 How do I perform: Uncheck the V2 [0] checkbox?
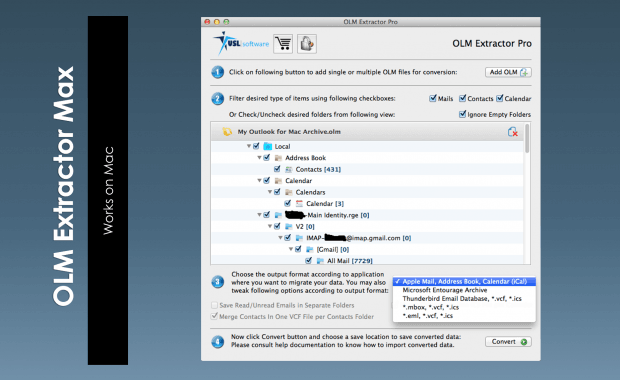pyautogui.click(x=277, y=226)
